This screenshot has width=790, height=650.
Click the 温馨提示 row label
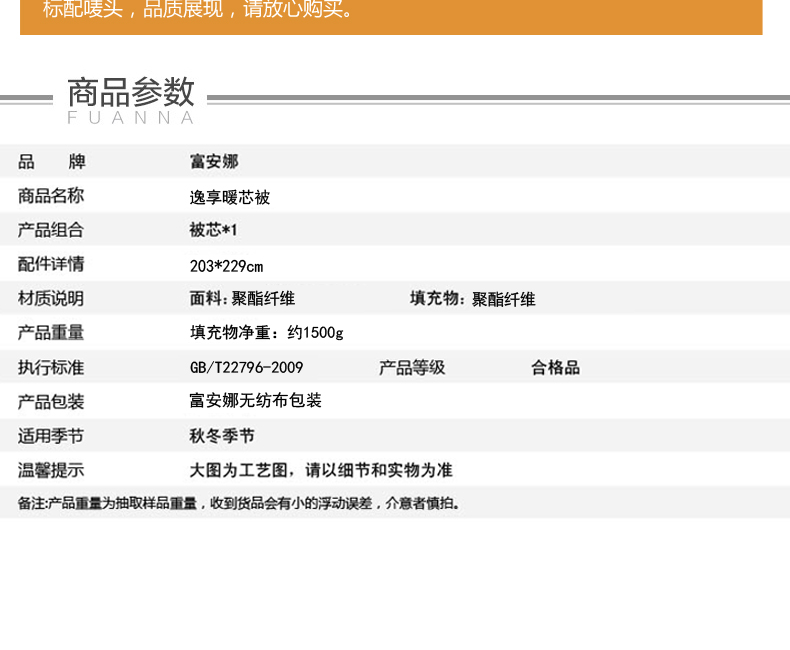(51, 470)
